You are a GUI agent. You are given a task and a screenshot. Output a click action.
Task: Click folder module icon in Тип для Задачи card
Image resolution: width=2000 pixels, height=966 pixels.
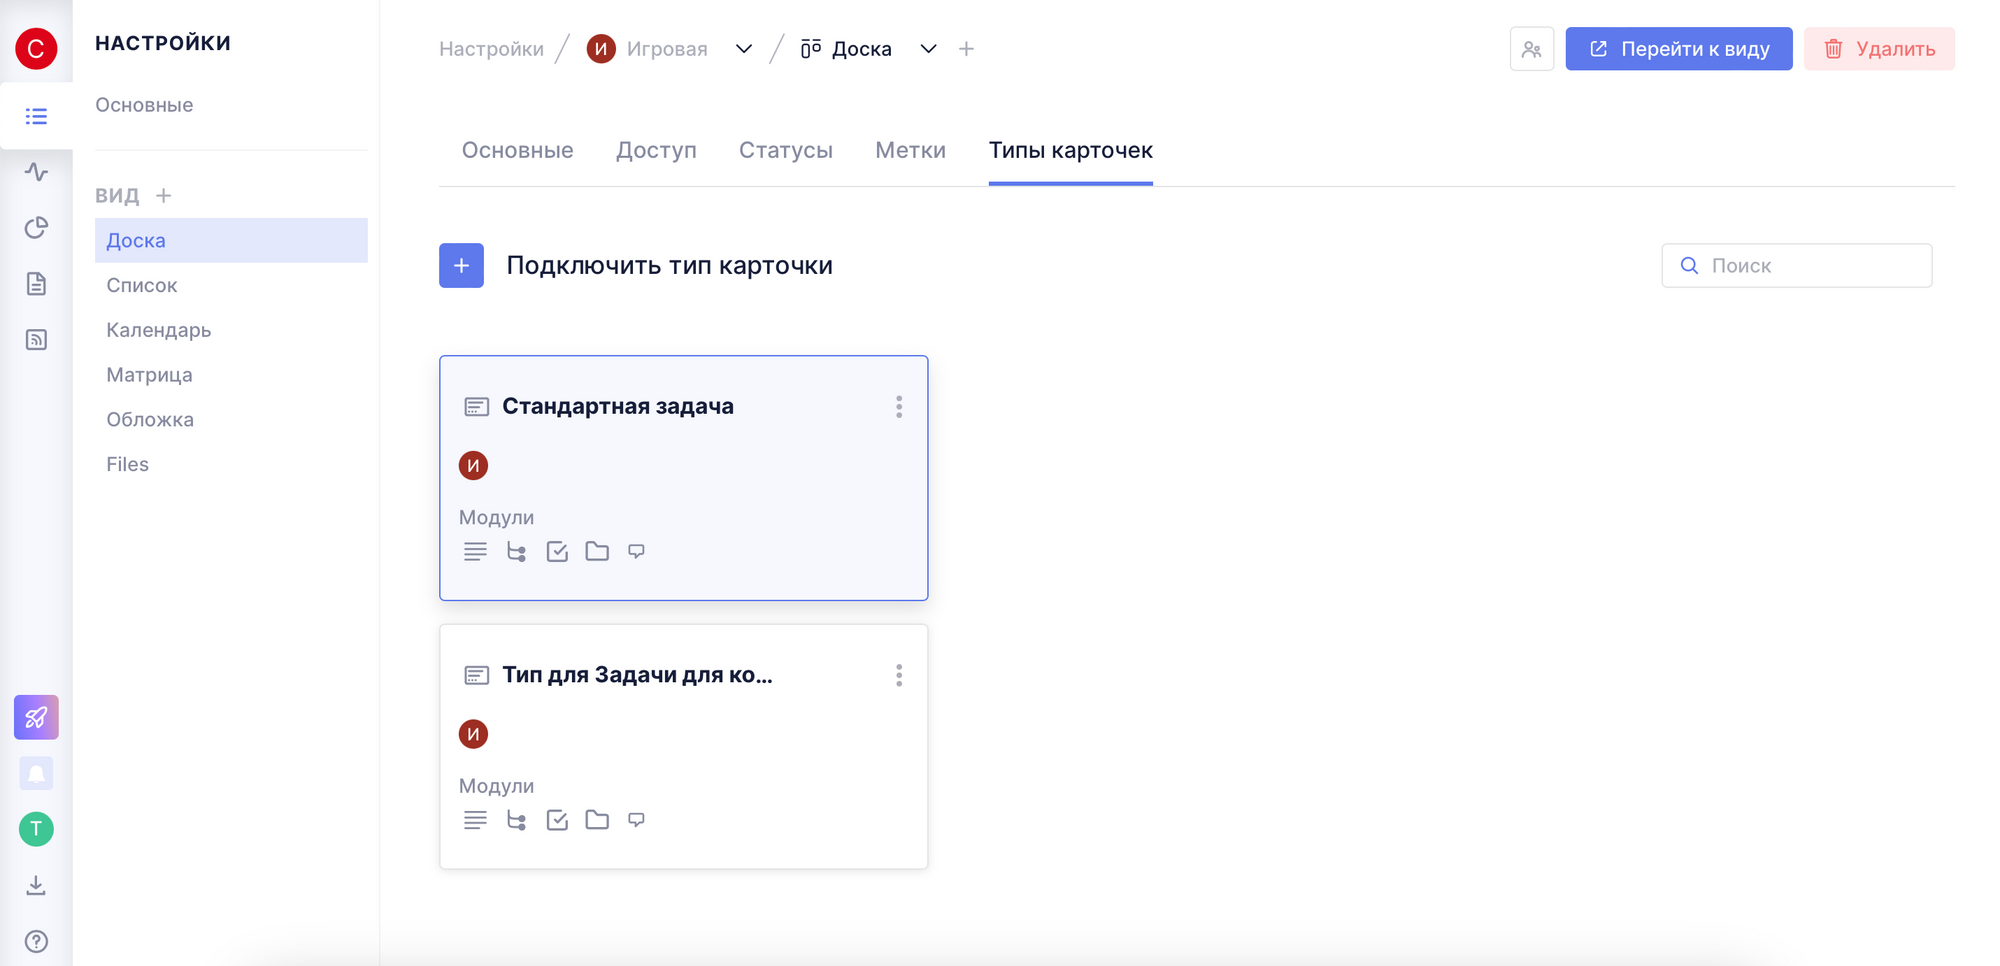pos(597,820)
